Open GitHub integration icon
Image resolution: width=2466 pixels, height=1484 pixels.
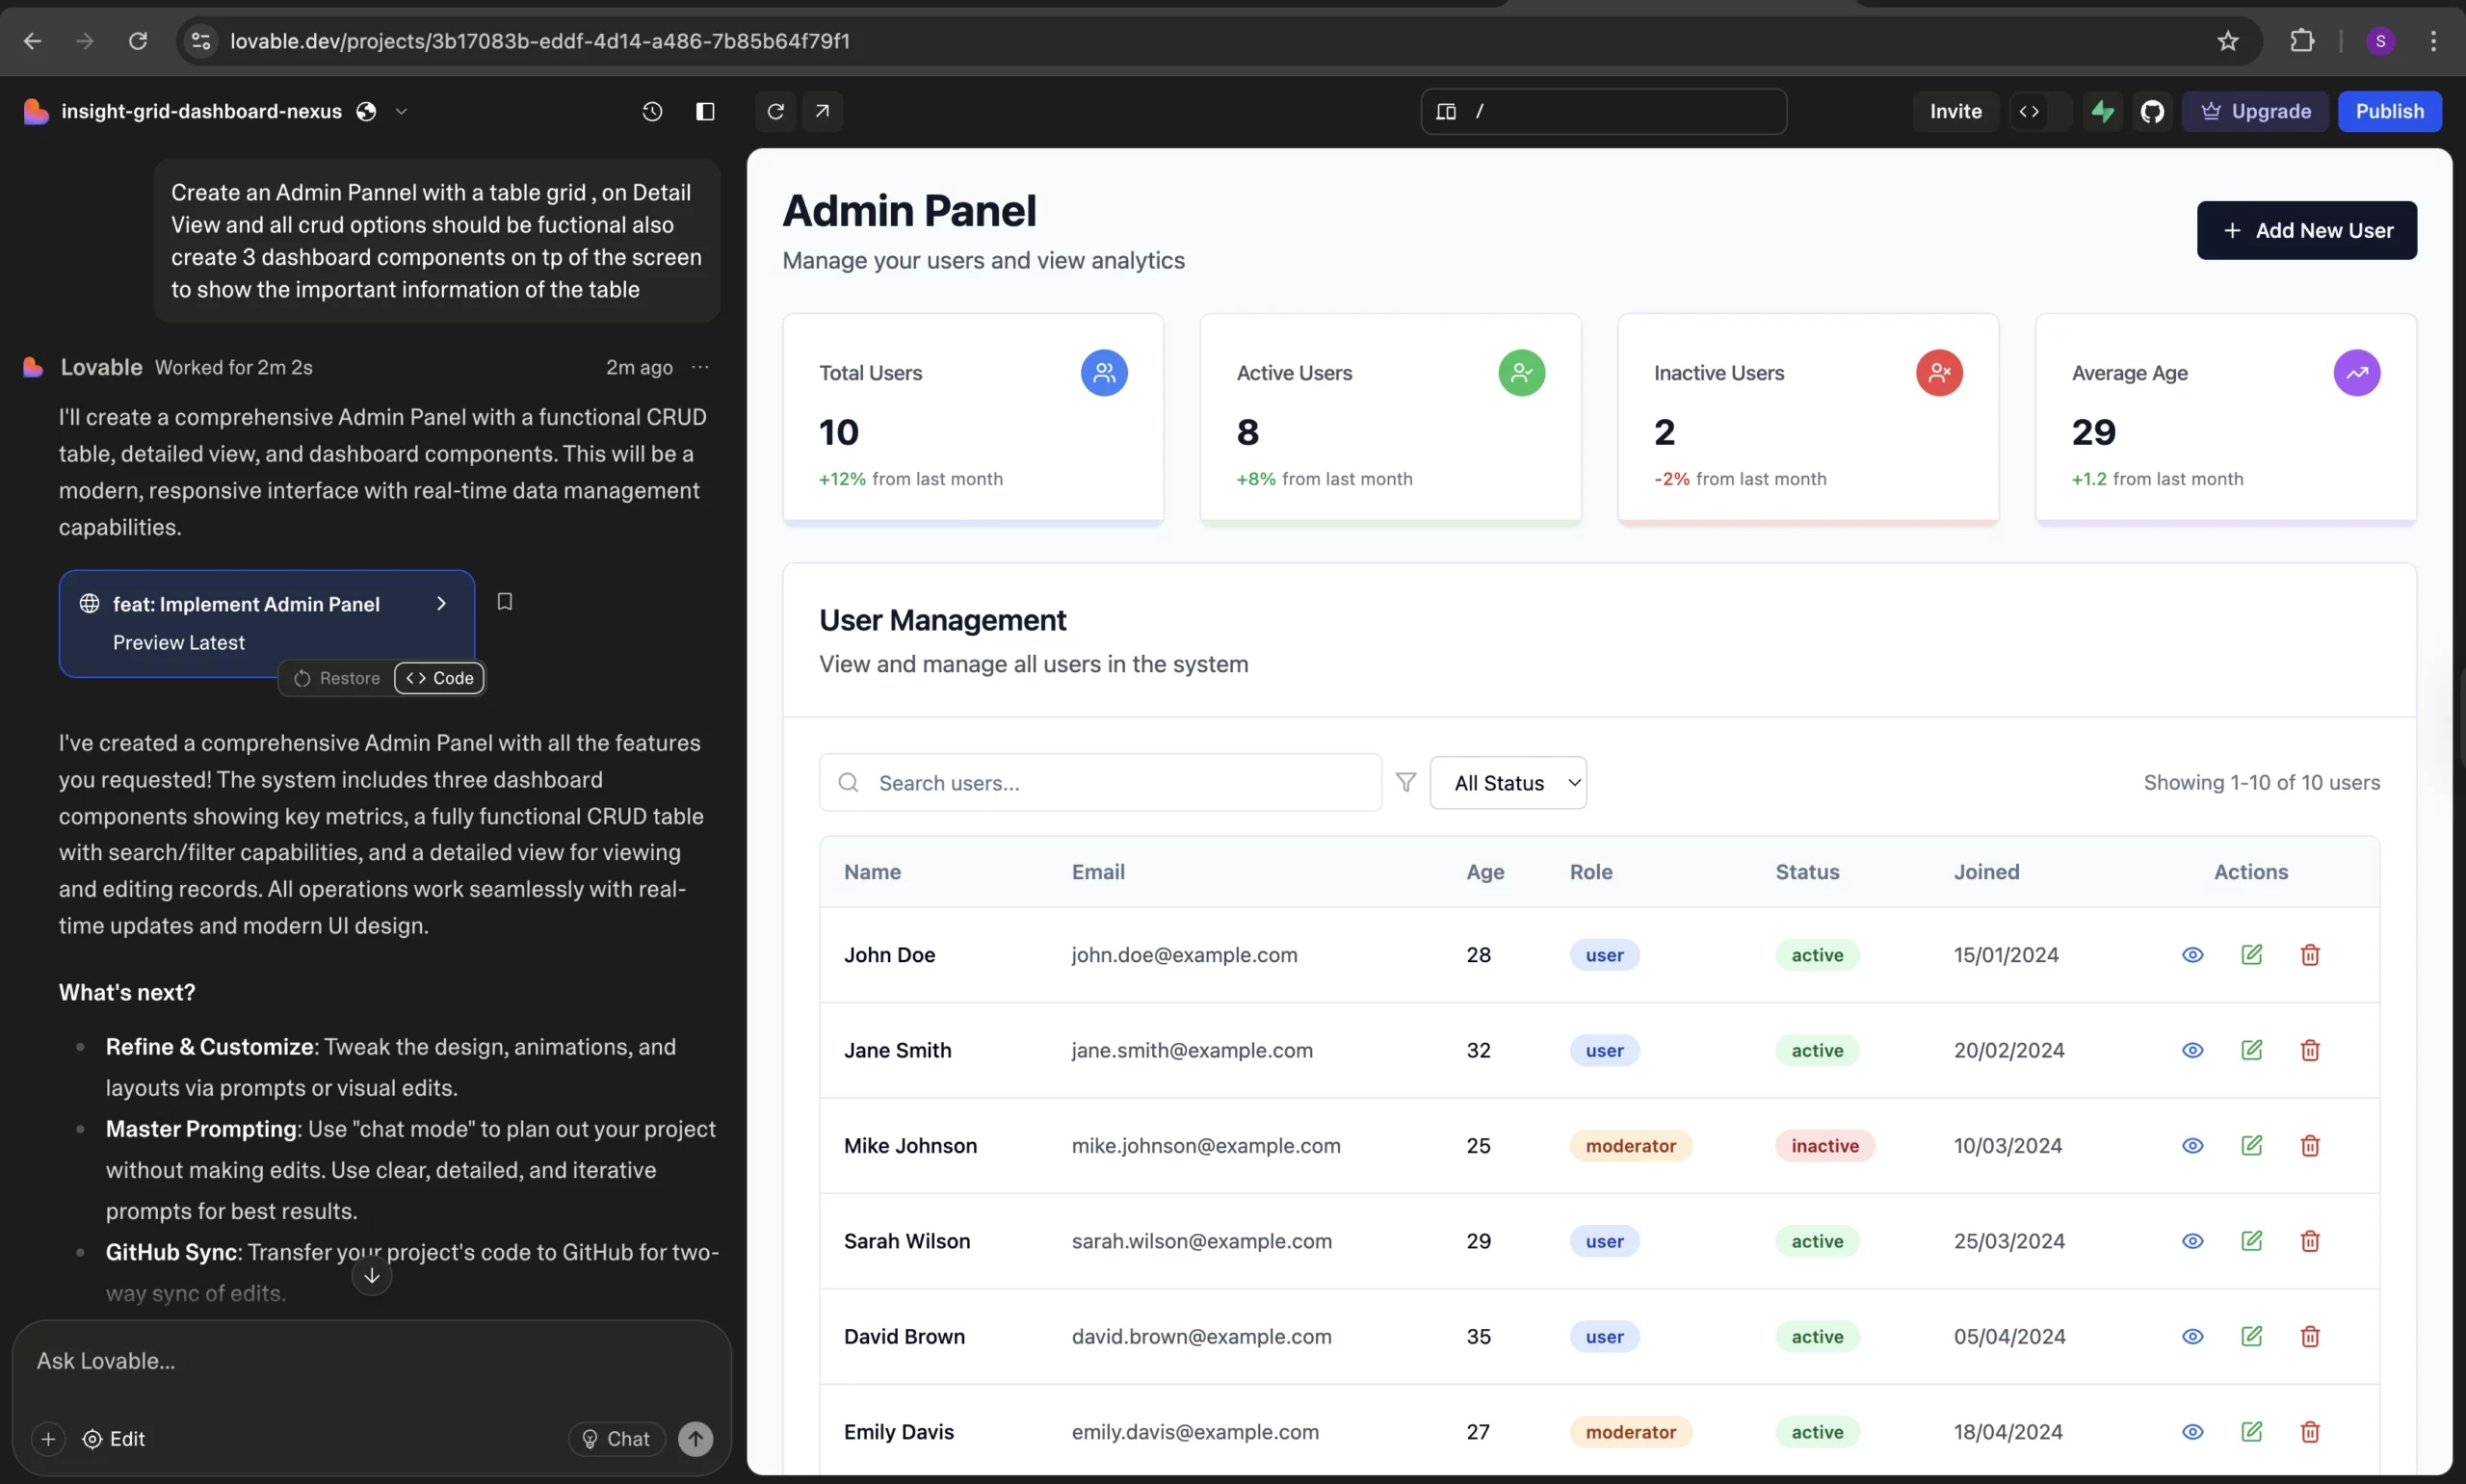2152,111
